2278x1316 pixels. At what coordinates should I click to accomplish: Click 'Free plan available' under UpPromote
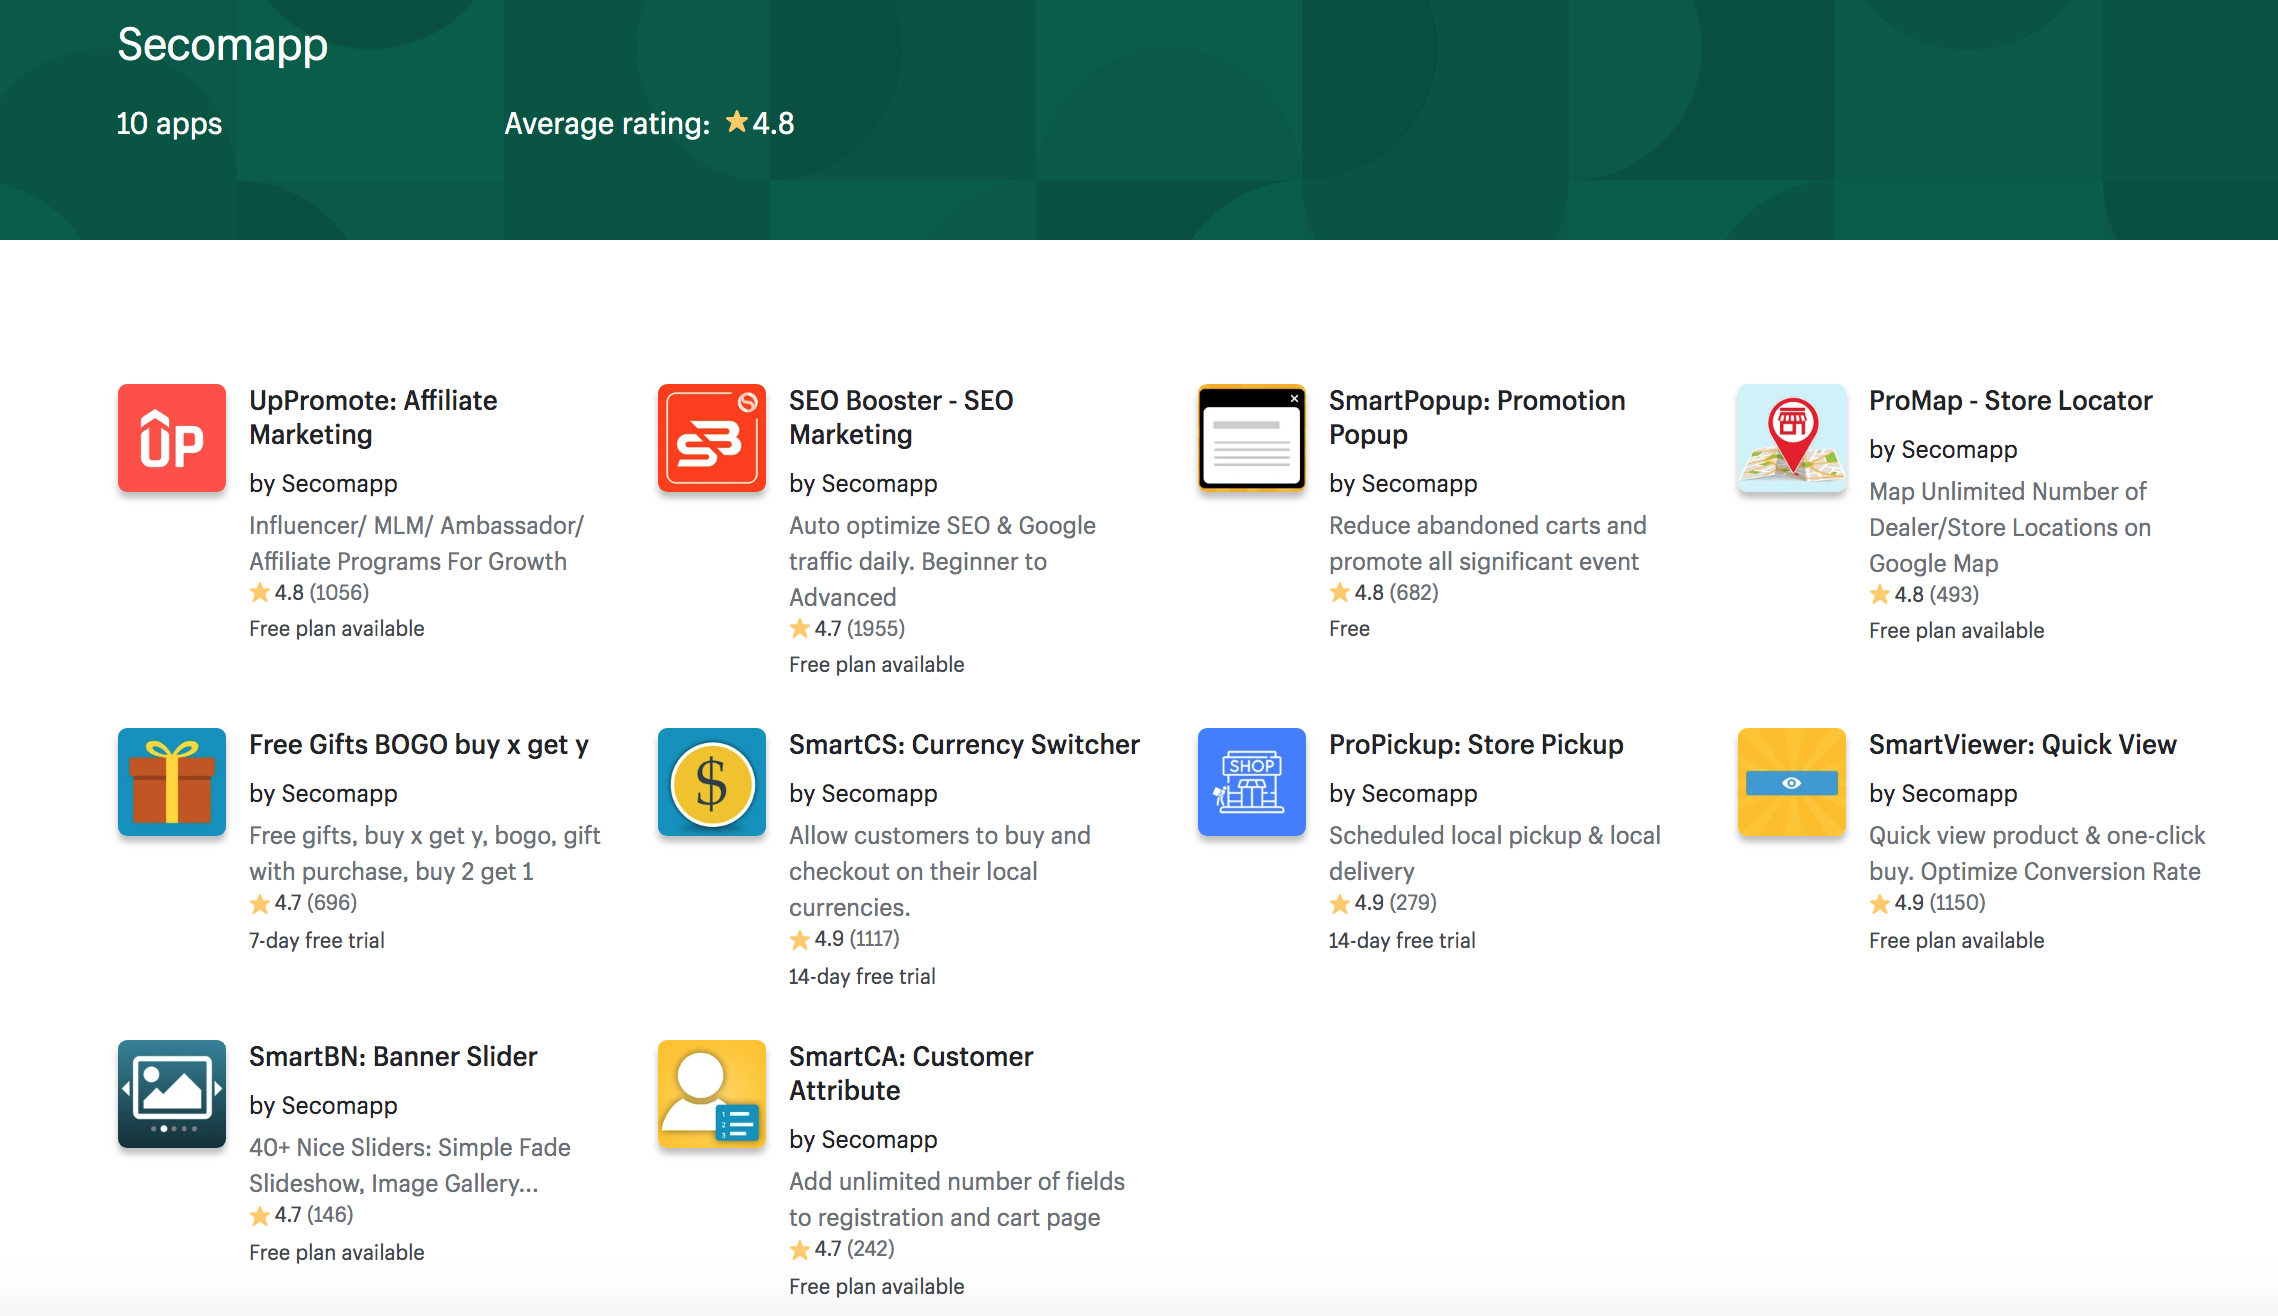pos(336,629)
